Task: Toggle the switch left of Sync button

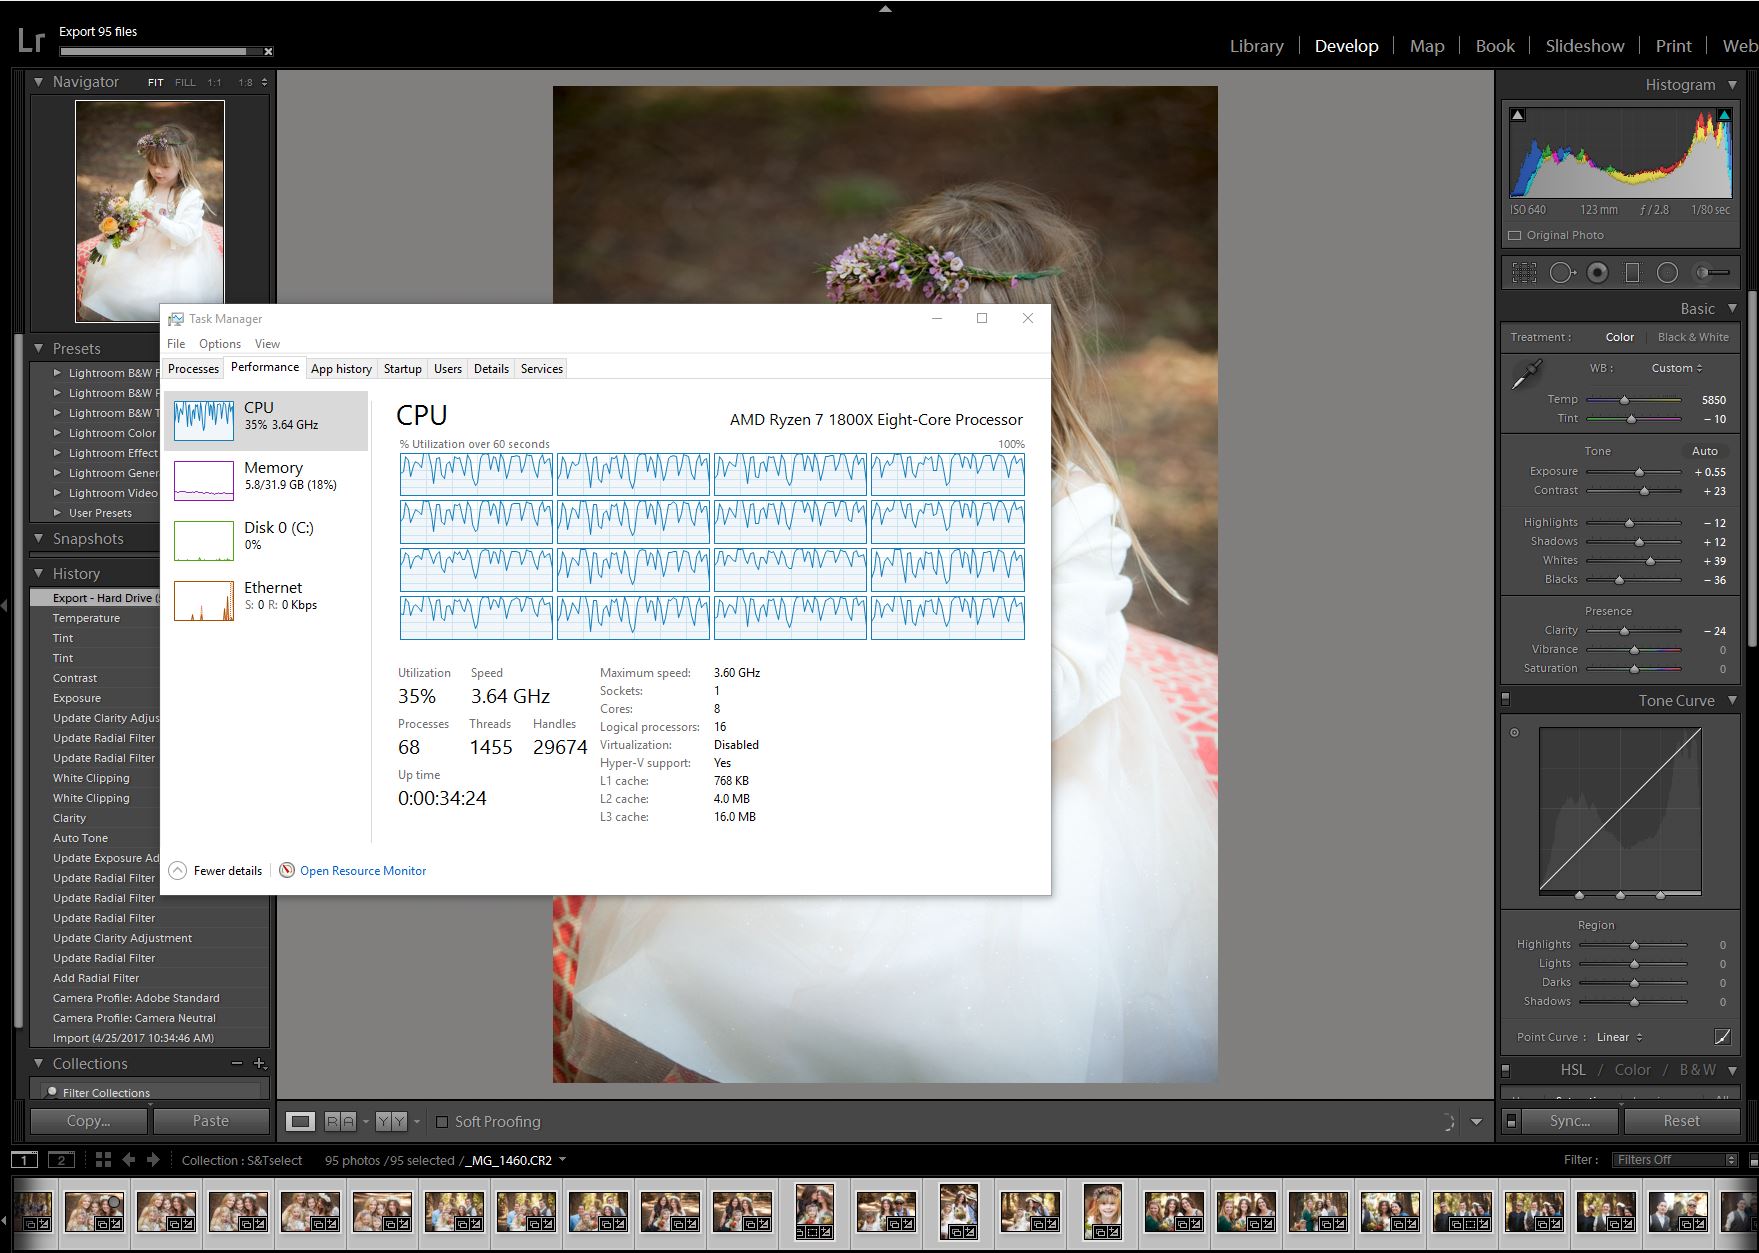Action: (x=1512, y=1121)
